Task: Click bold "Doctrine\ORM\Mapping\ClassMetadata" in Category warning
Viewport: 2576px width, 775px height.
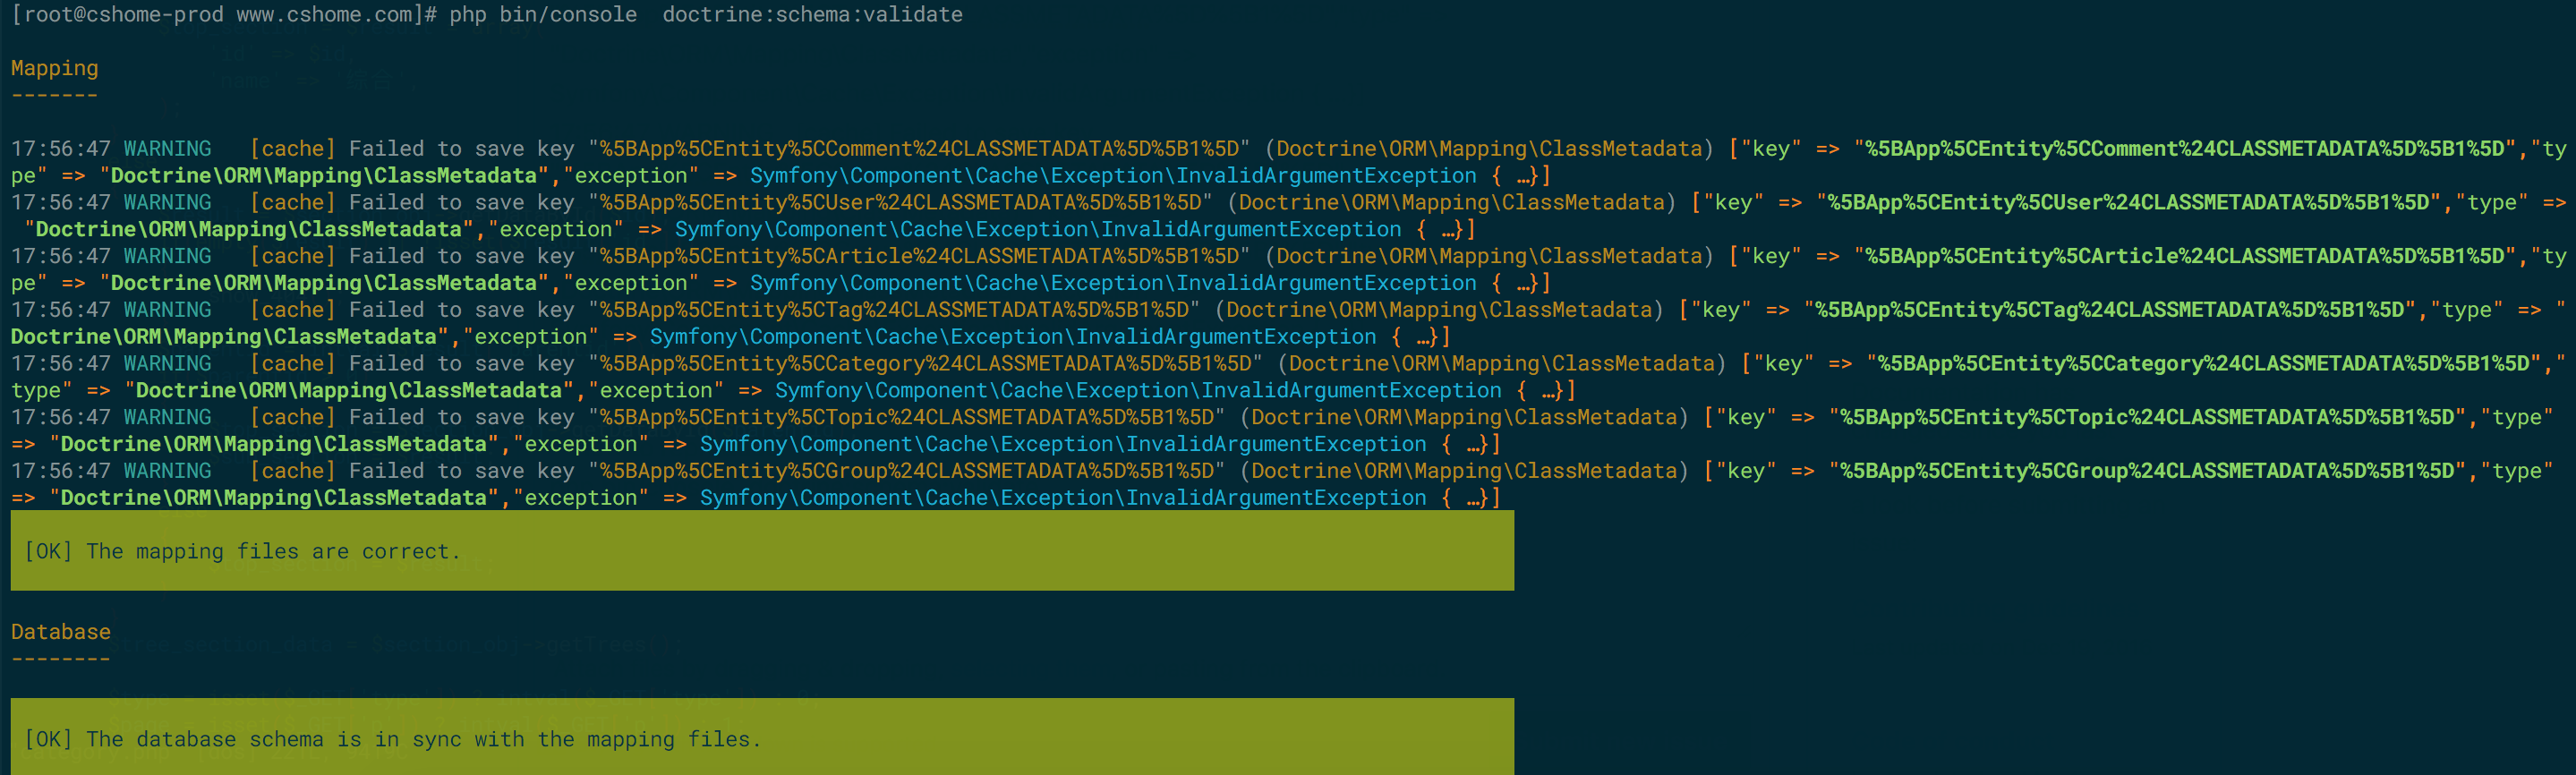Action: coord(349,390)
